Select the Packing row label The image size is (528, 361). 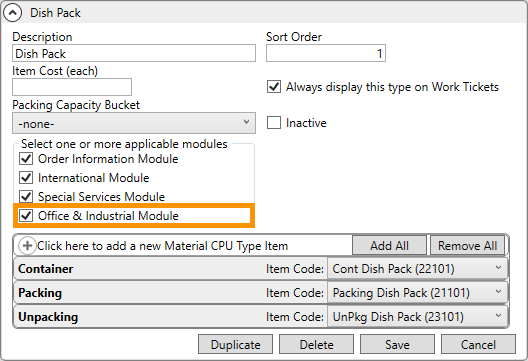click(40, 293)
